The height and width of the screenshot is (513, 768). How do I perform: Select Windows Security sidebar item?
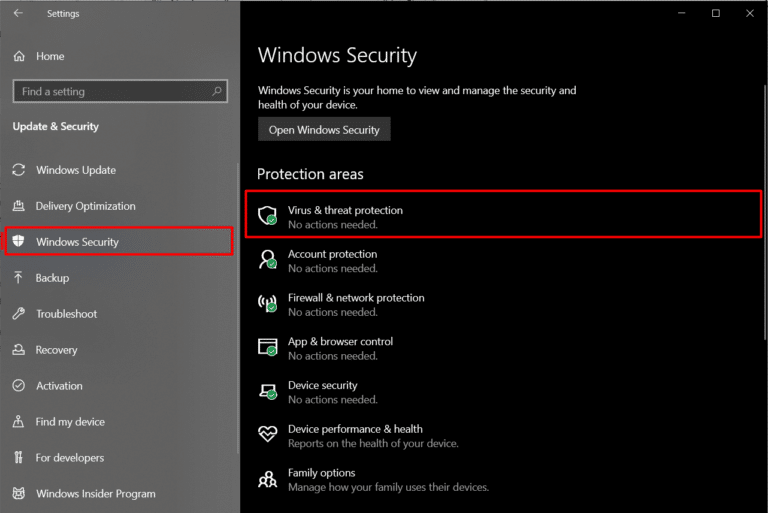77,242
